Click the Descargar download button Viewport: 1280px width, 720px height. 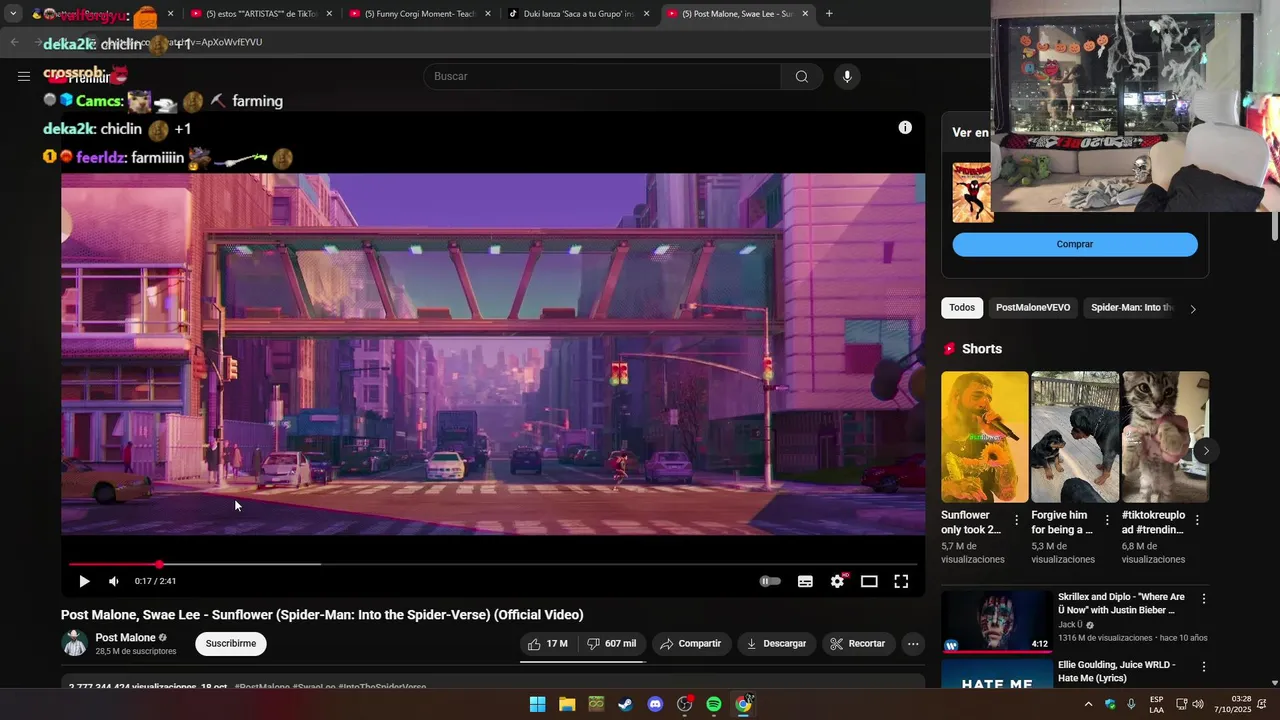[776, 644]
